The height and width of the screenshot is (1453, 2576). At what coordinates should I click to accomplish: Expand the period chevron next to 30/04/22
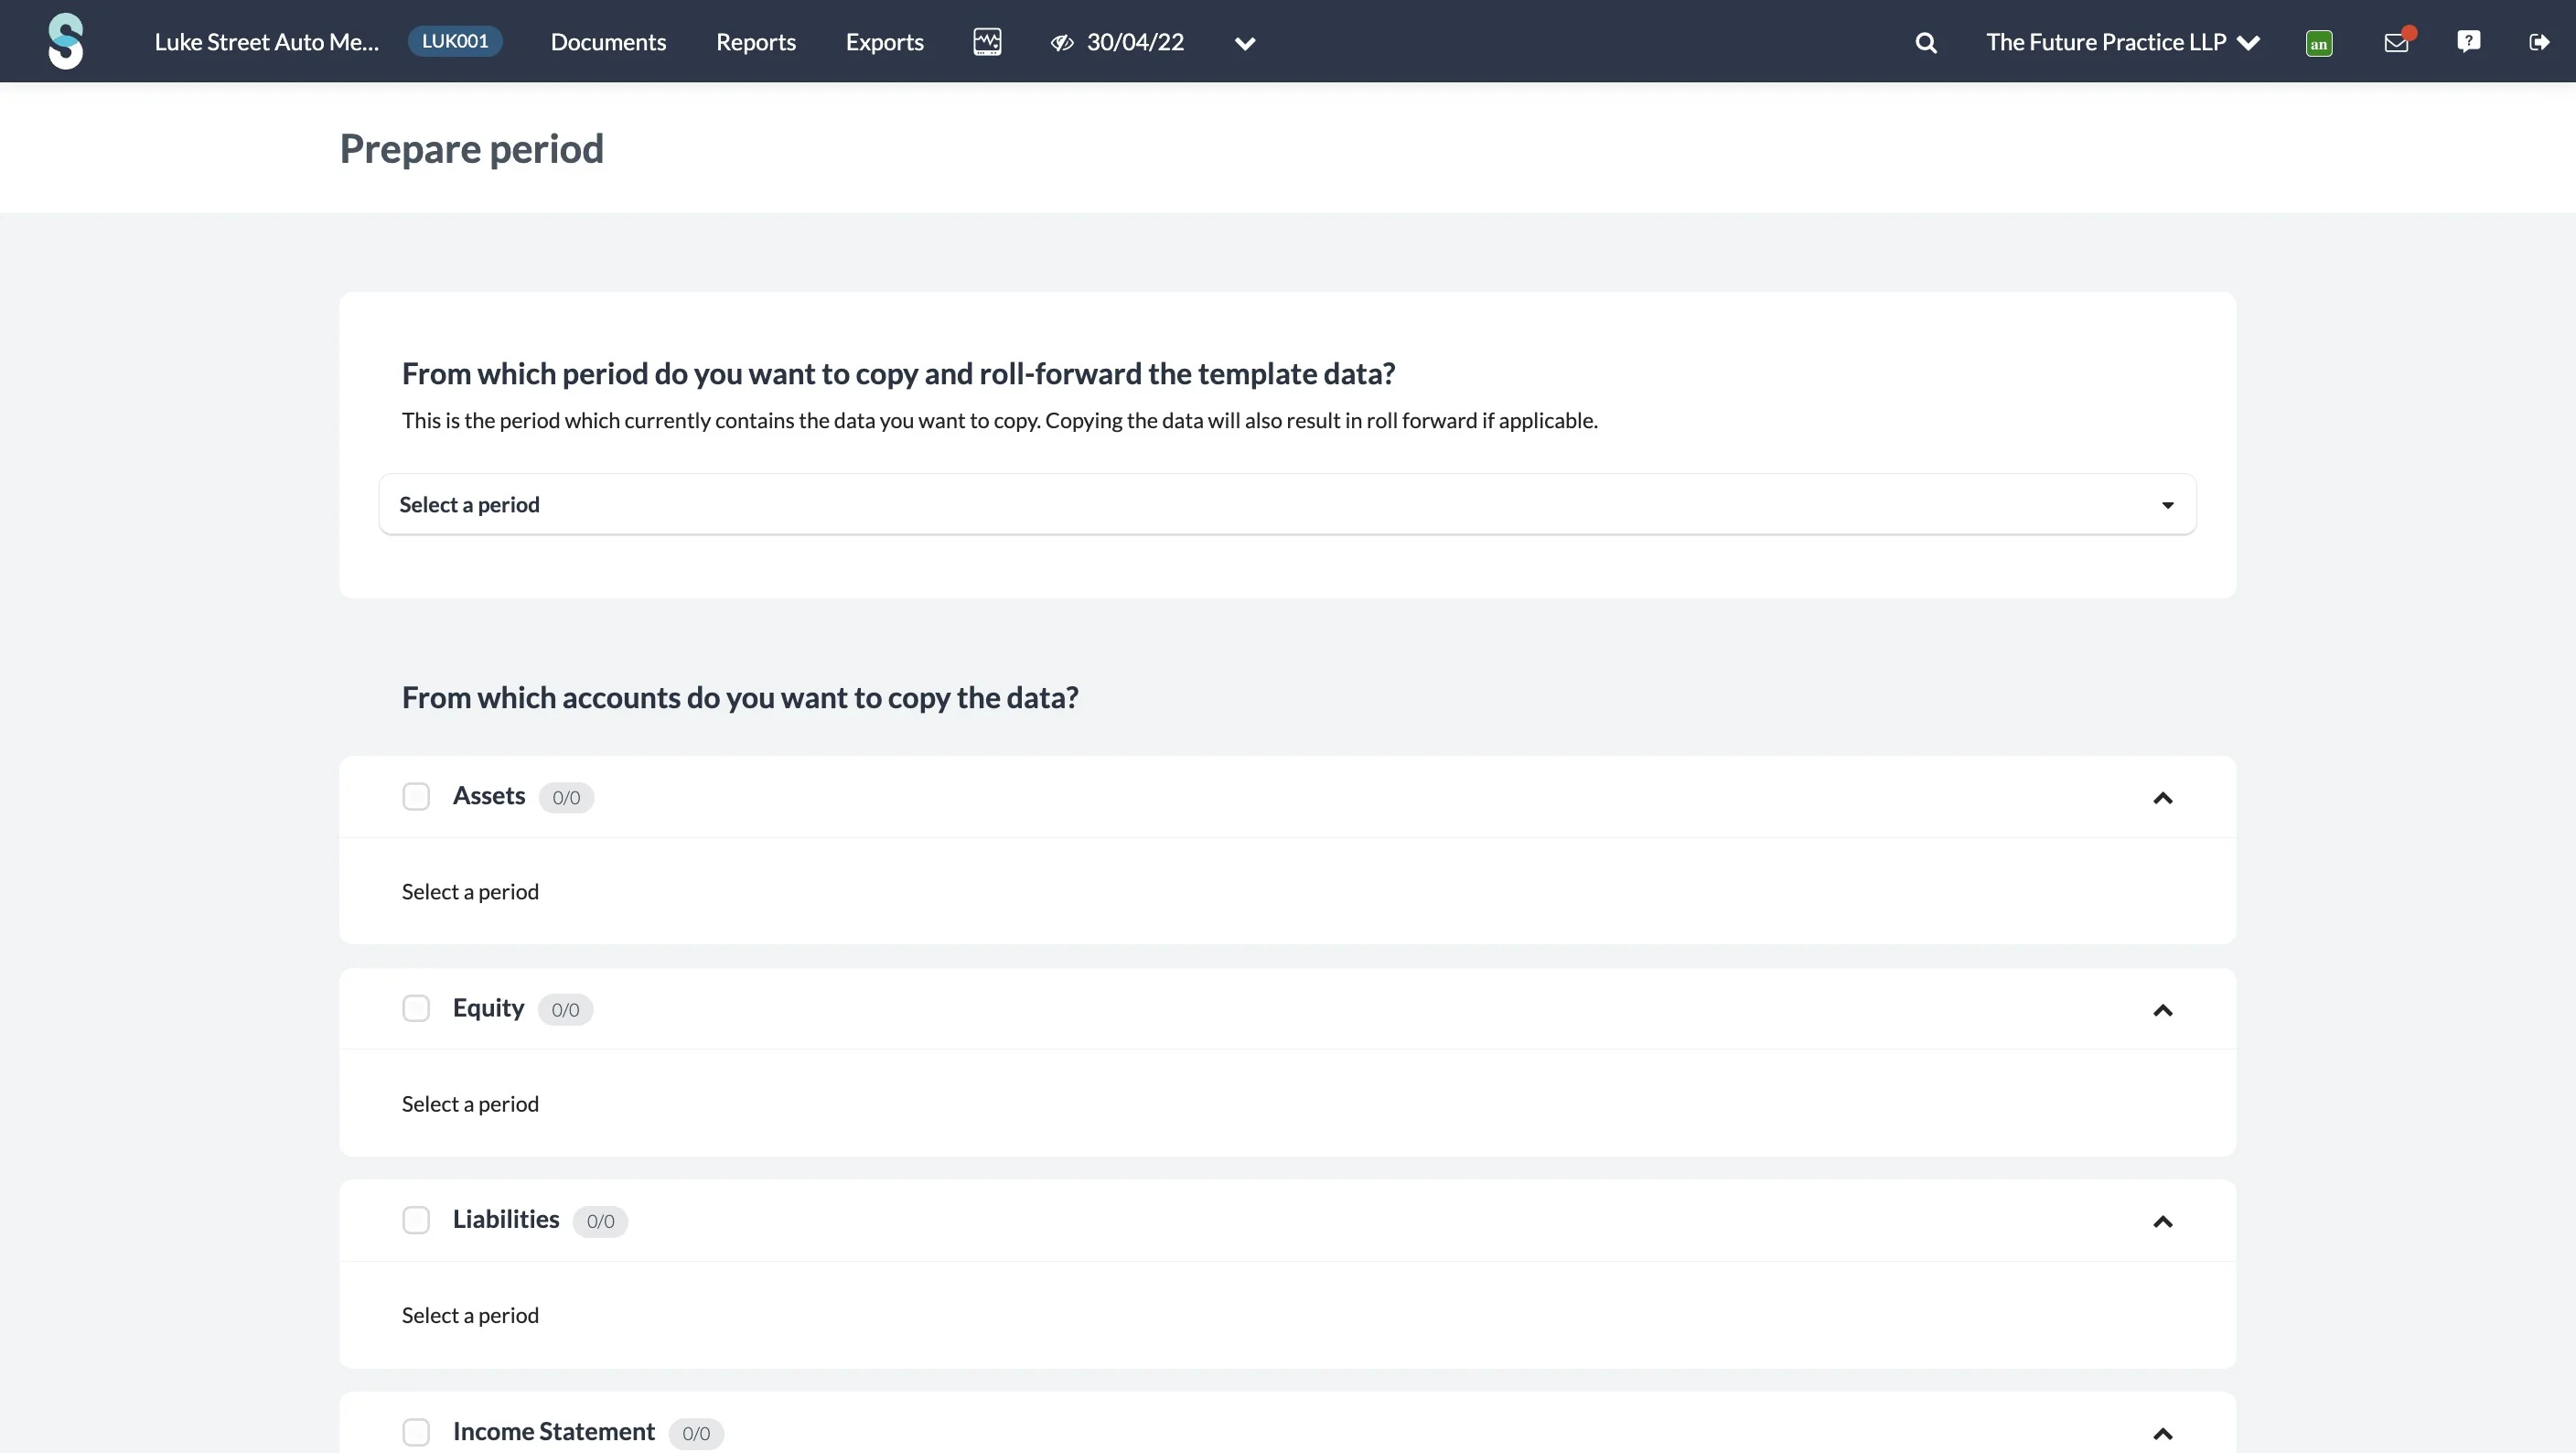[x=1245, y=43]
